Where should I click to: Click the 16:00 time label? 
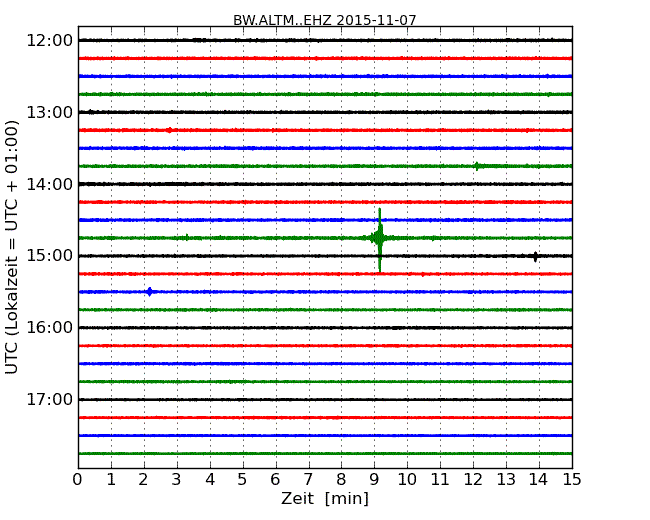[50, 328]
